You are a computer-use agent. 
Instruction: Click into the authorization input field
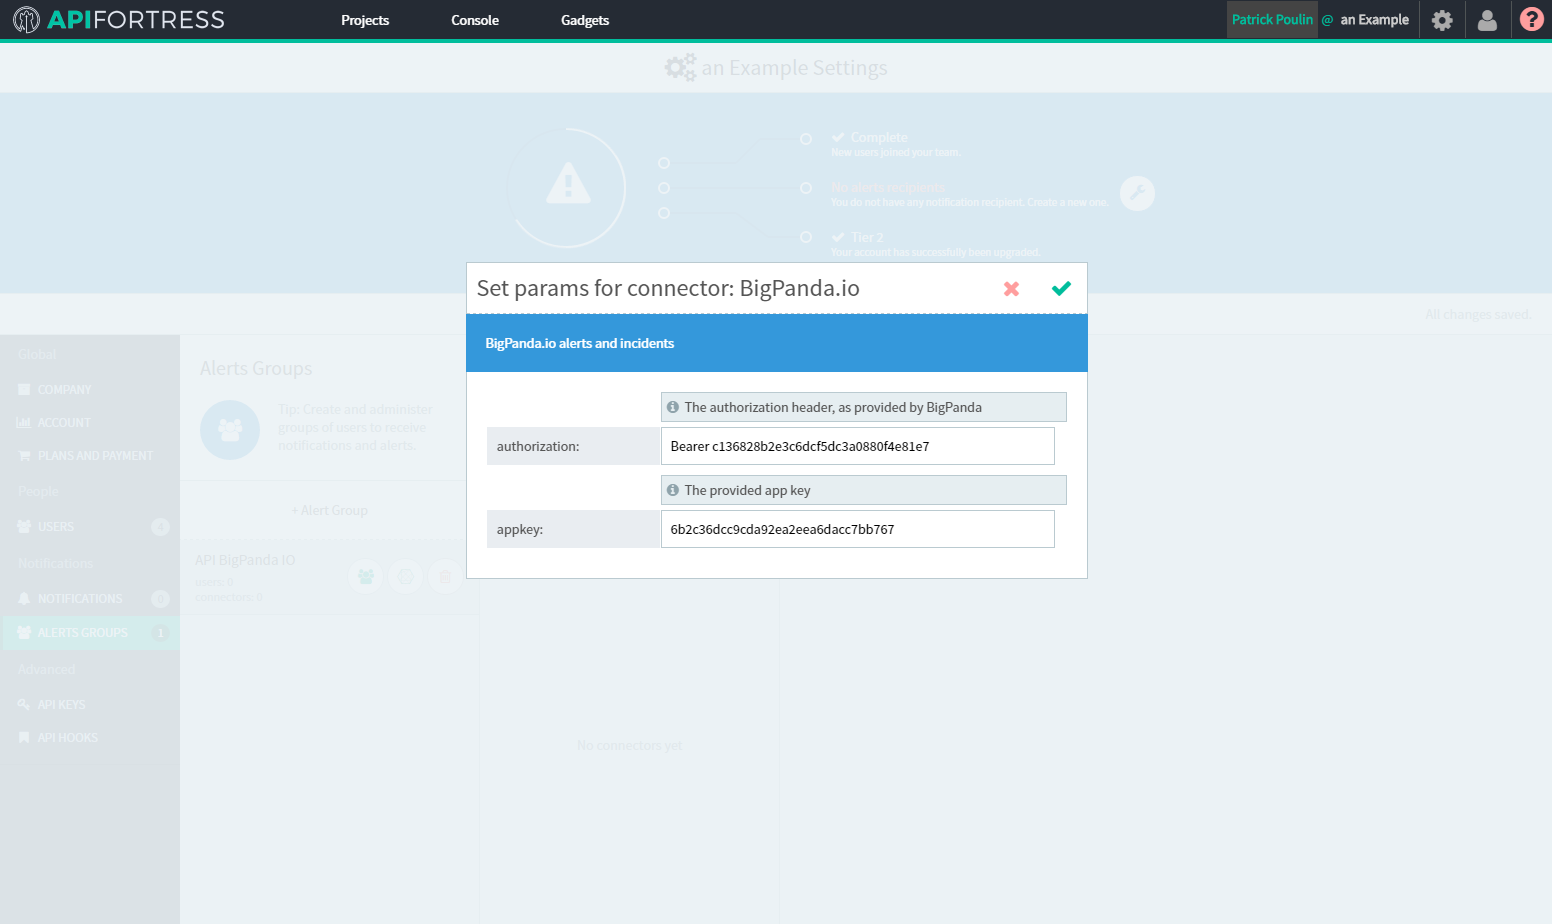coord(857,446)
